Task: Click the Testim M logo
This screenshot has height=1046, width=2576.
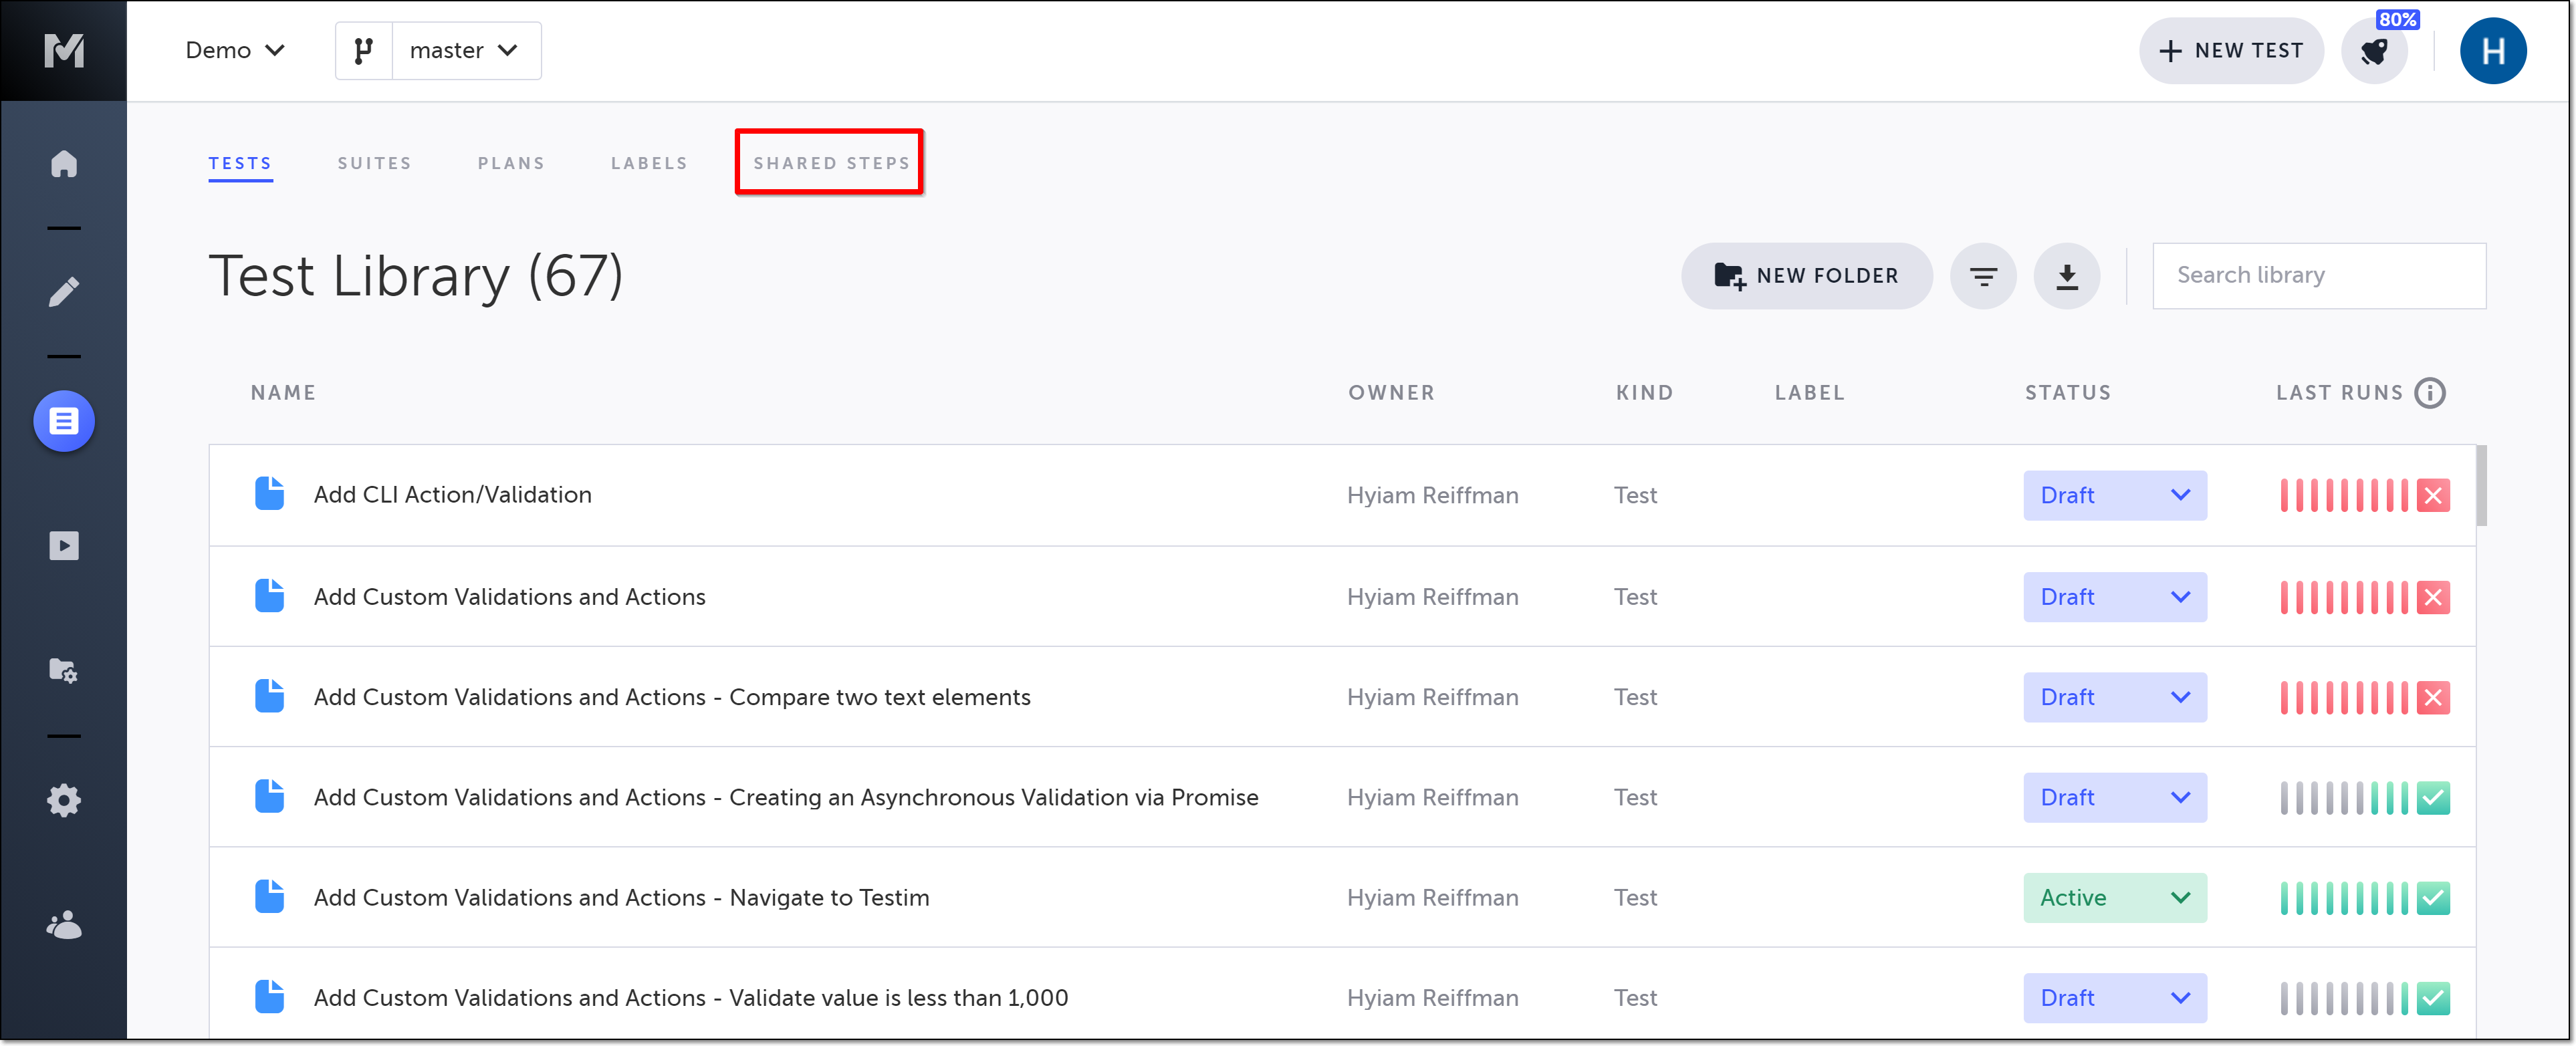Action: (x=64, y=50)
